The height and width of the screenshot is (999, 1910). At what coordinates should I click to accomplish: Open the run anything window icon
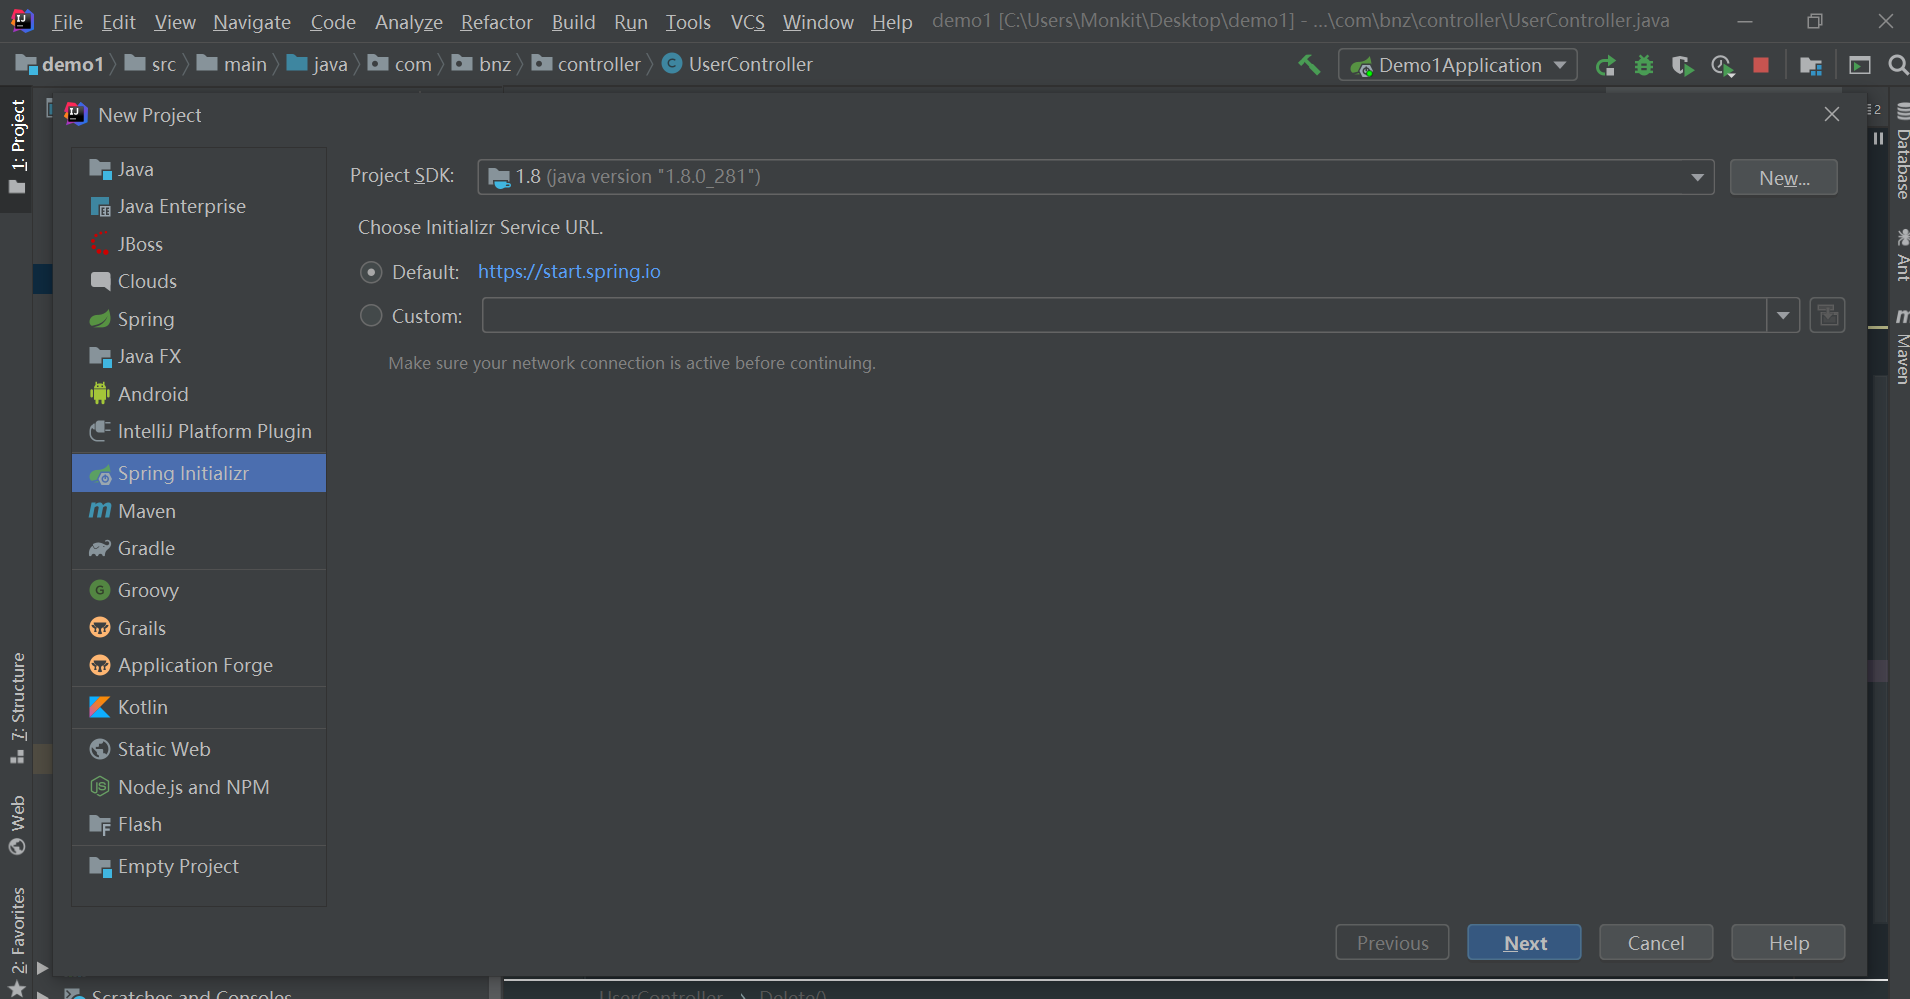point(1860,66)
